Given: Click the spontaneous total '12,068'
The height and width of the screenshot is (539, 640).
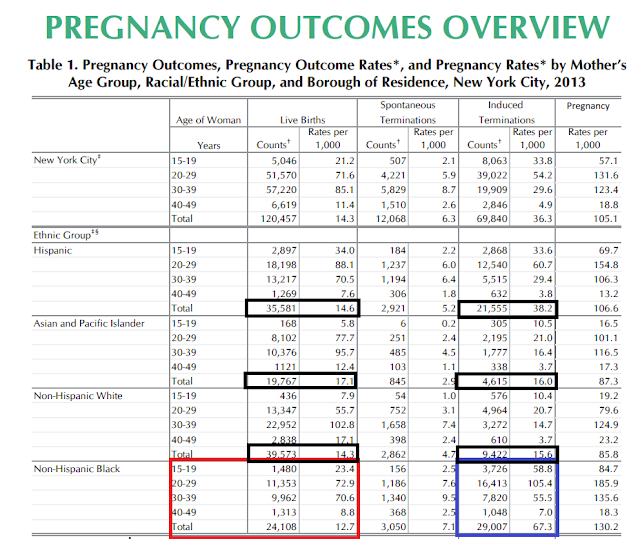Looking at the screenshot, I should 391,219.
